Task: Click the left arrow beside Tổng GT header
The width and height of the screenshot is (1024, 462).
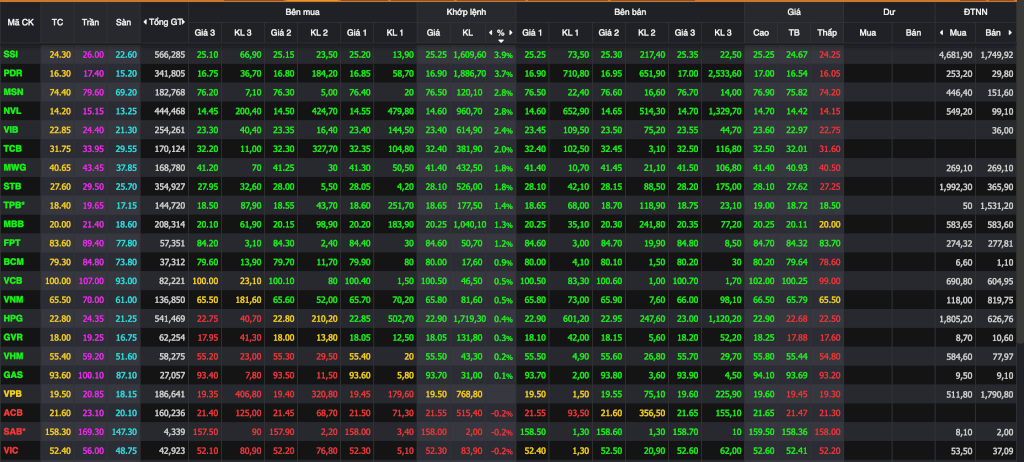Action: point(144,22)
